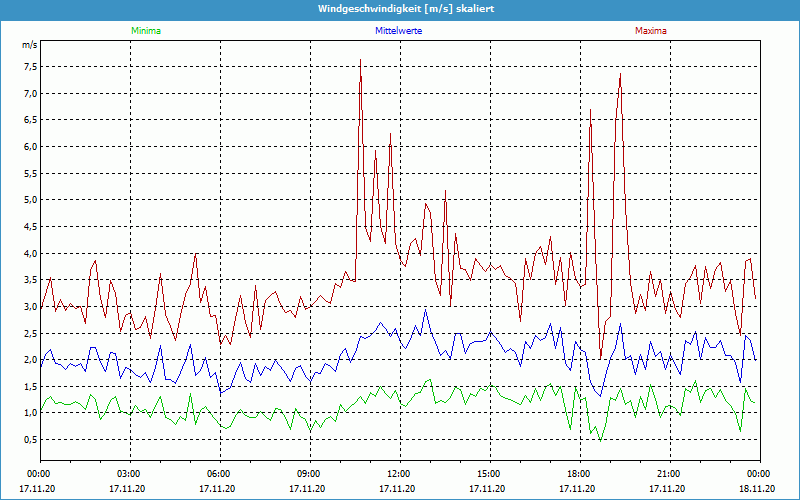Click the 7,0 y-axis value
The width and height of the screenshot is (800, 500).
coord(30,93)
